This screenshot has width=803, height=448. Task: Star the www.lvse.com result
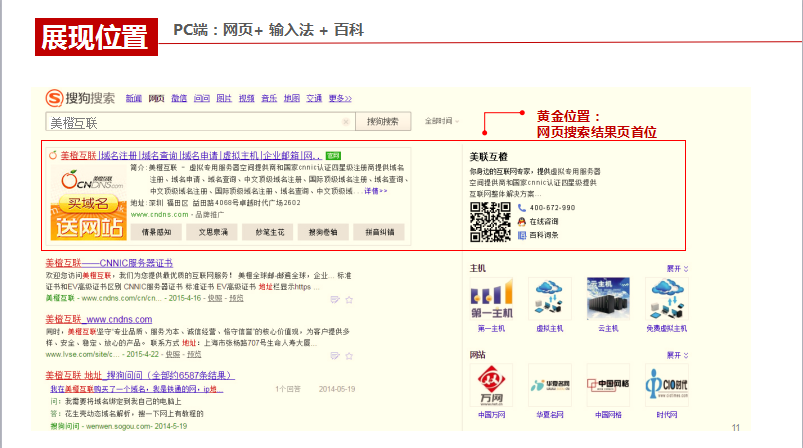click(x=349, y=356)
